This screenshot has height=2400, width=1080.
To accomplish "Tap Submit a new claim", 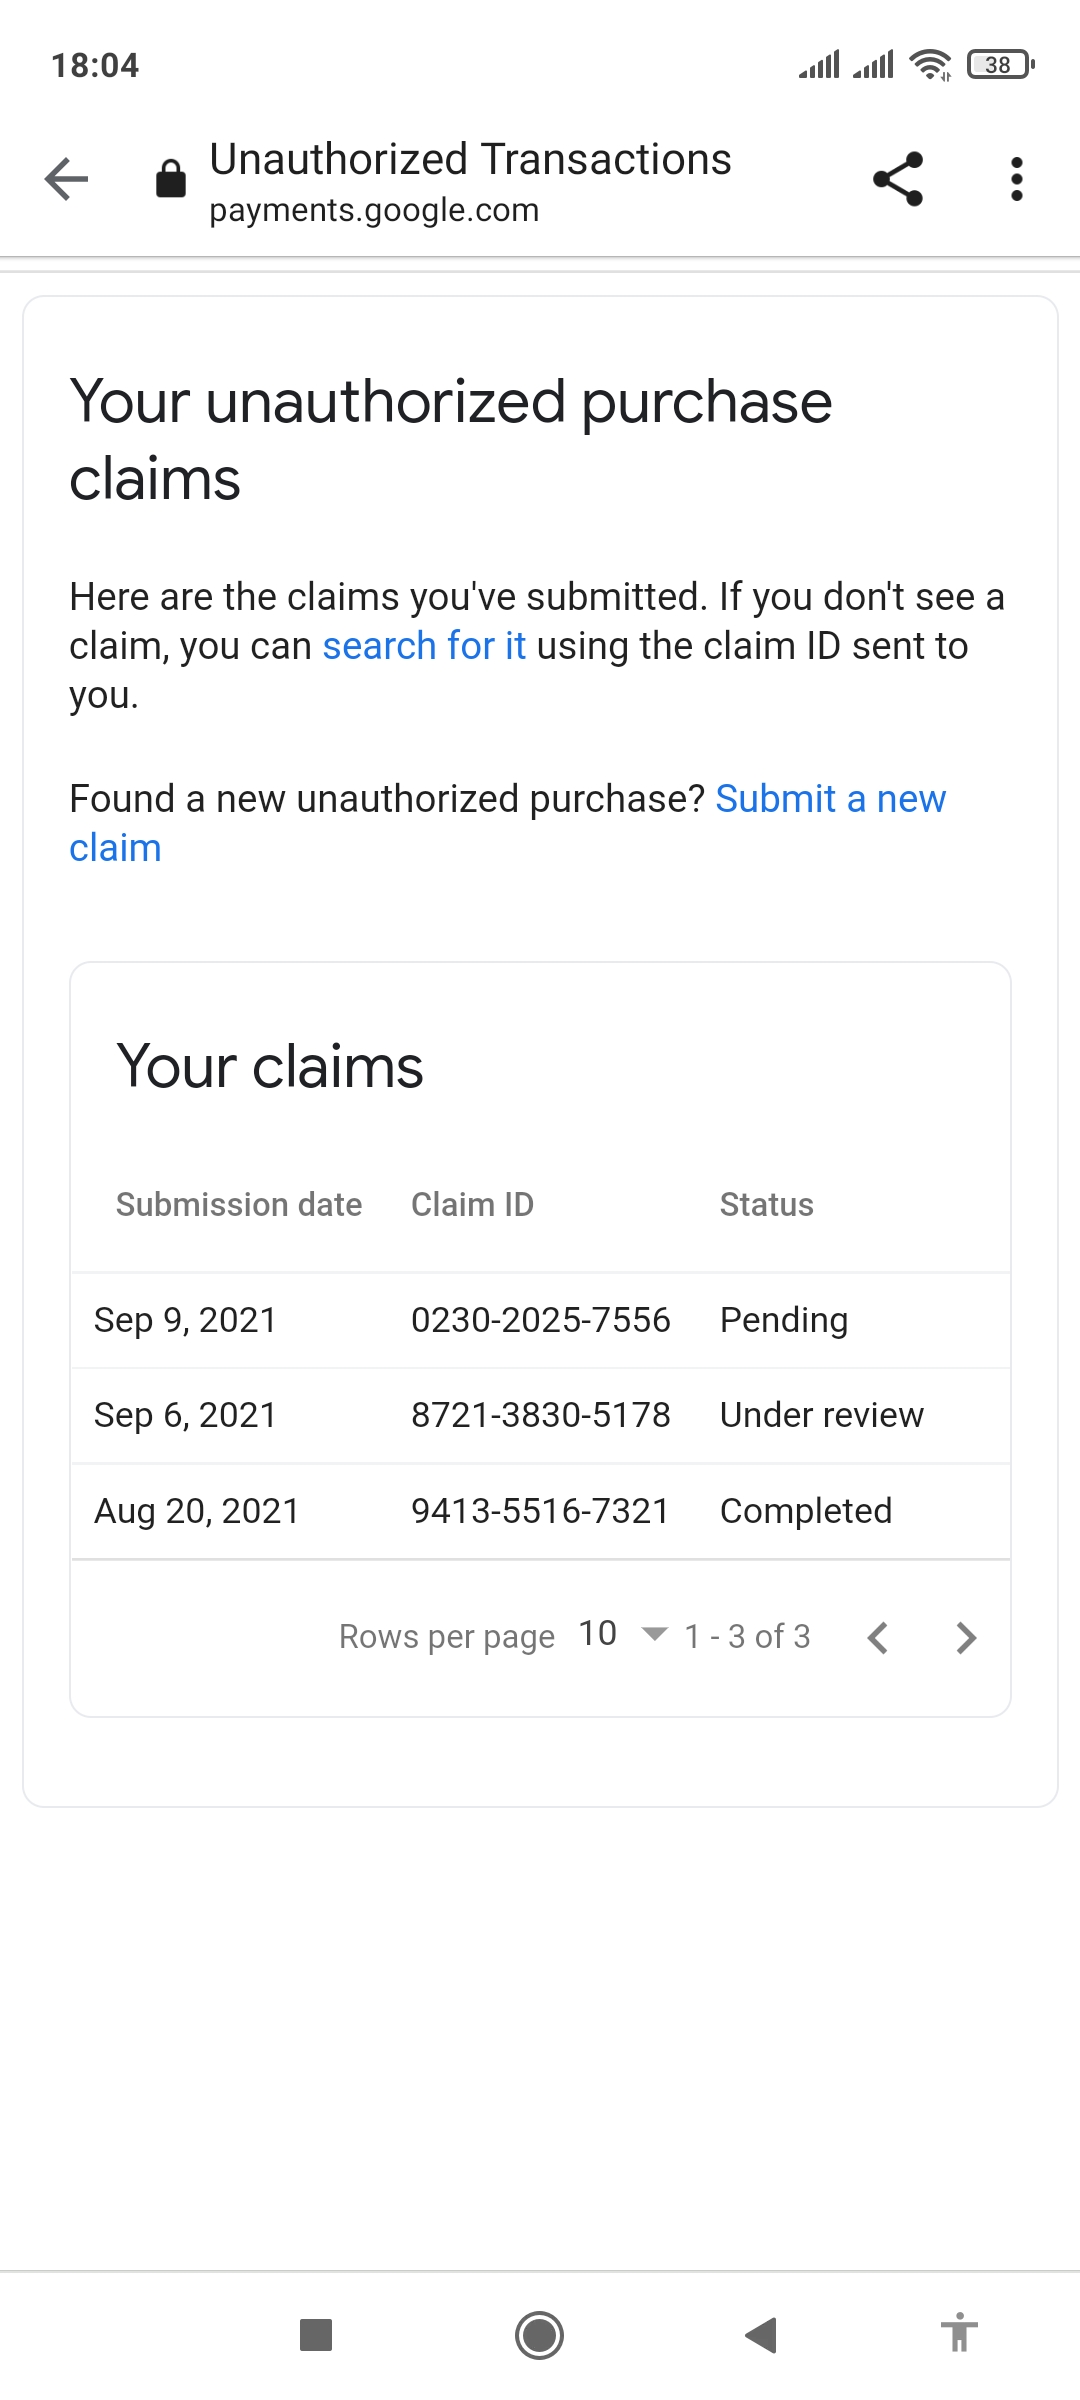I will coord(830,800).
